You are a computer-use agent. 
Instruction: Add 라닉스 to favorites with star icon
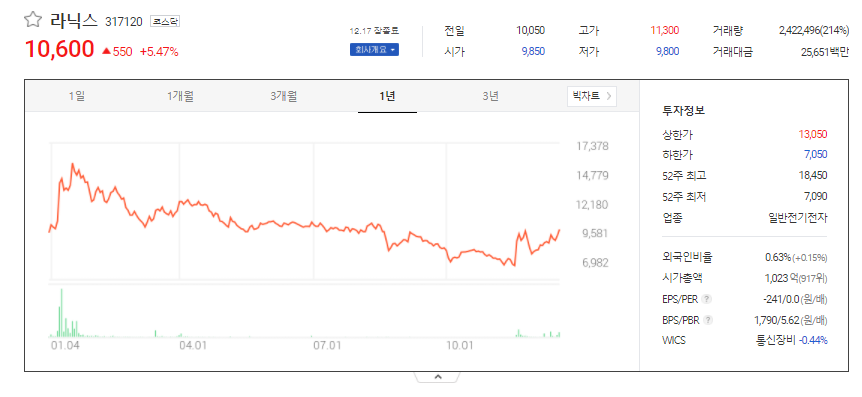[33, 20]
